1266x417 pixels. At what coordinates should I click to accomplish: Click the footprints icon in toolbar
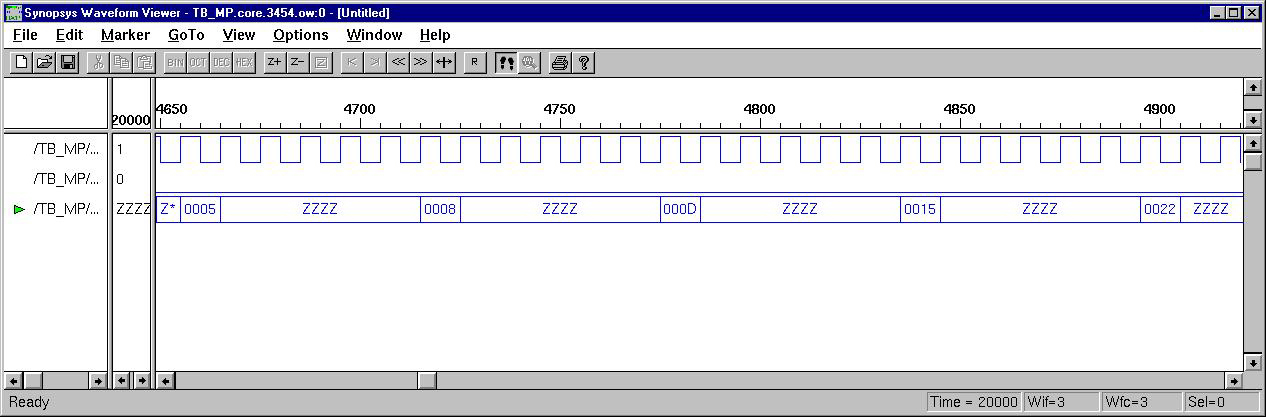point(506,62)
